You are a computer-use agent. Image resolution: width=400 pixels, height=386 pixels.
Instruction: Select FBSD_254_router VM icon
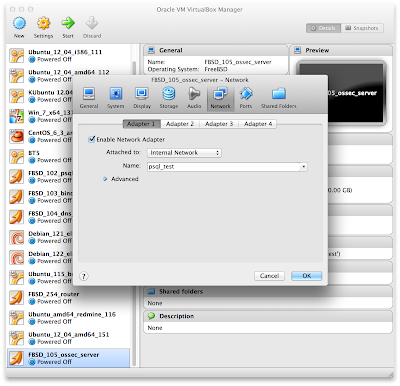[17, 298]
